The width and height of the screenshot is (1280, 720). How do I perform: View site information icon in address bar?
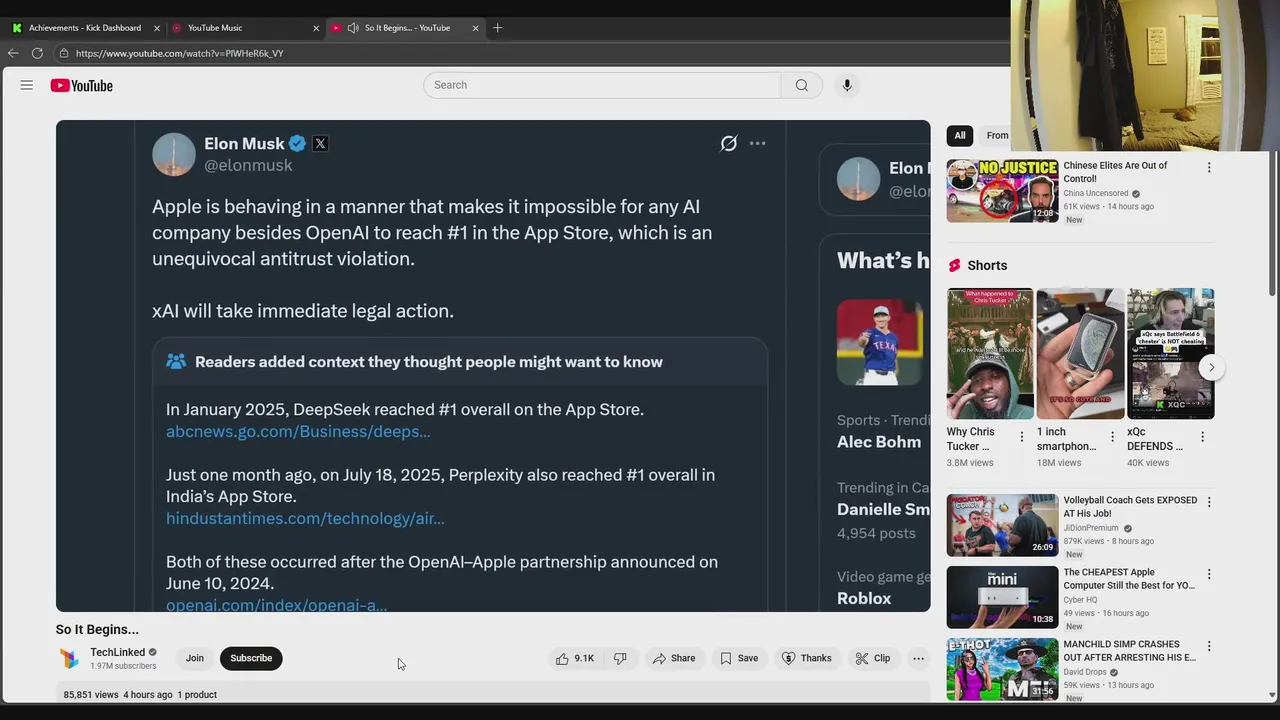(64, 53)
